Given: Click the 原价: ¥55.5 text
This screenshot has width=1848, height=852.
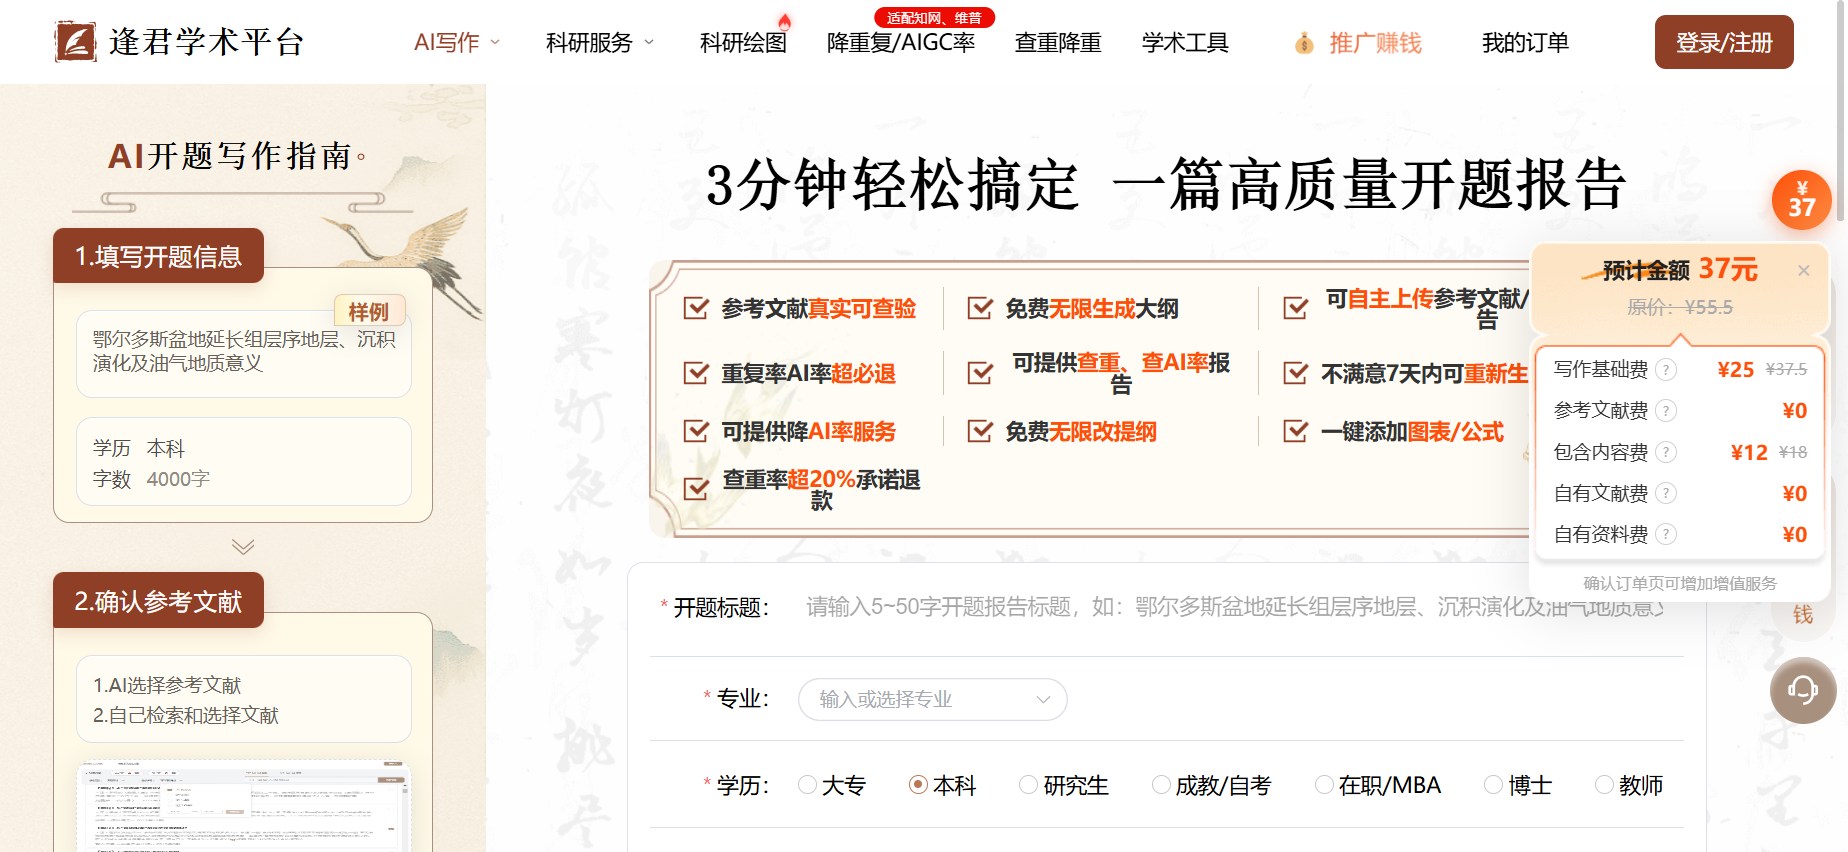Looking at the screenshot, I should 1680,307.
